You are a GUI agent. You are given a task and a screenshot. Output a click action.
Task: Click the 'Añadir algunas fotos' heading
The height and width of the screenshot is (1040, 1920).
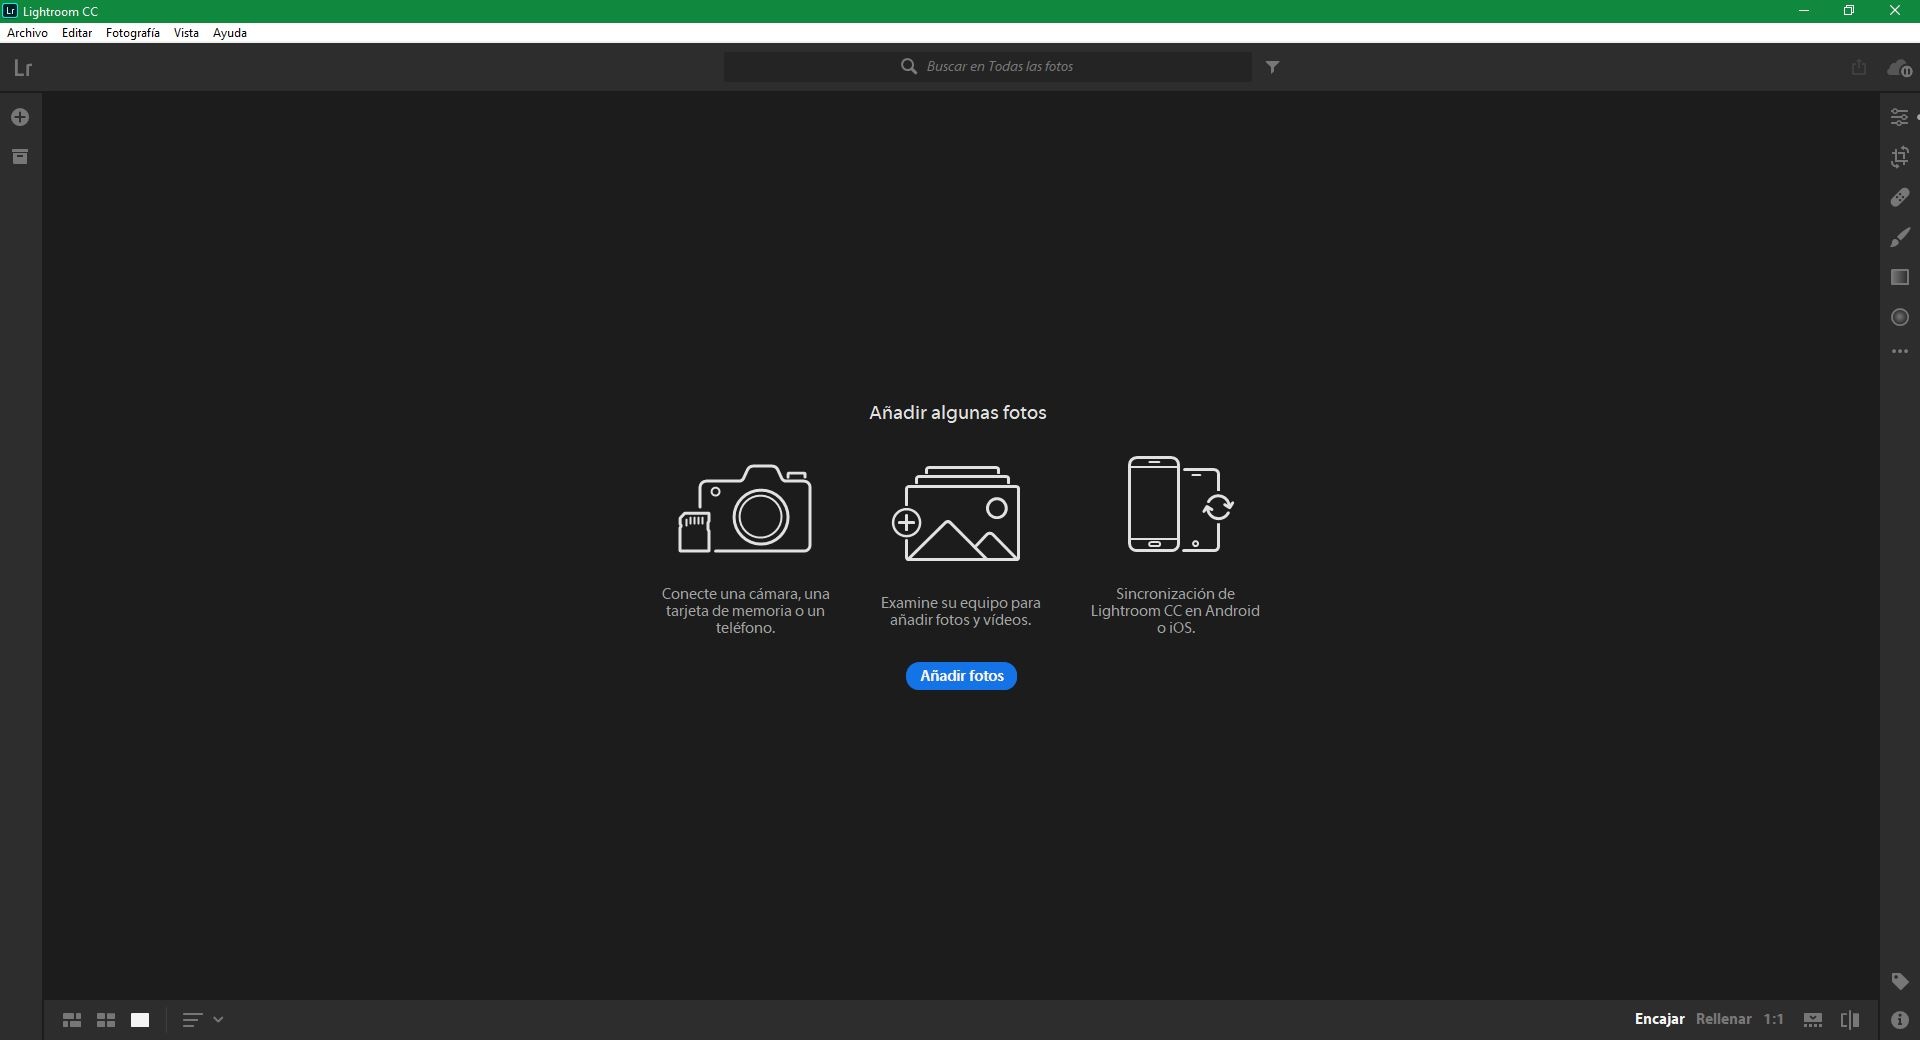pyautogui.click(x=958, y=413)
